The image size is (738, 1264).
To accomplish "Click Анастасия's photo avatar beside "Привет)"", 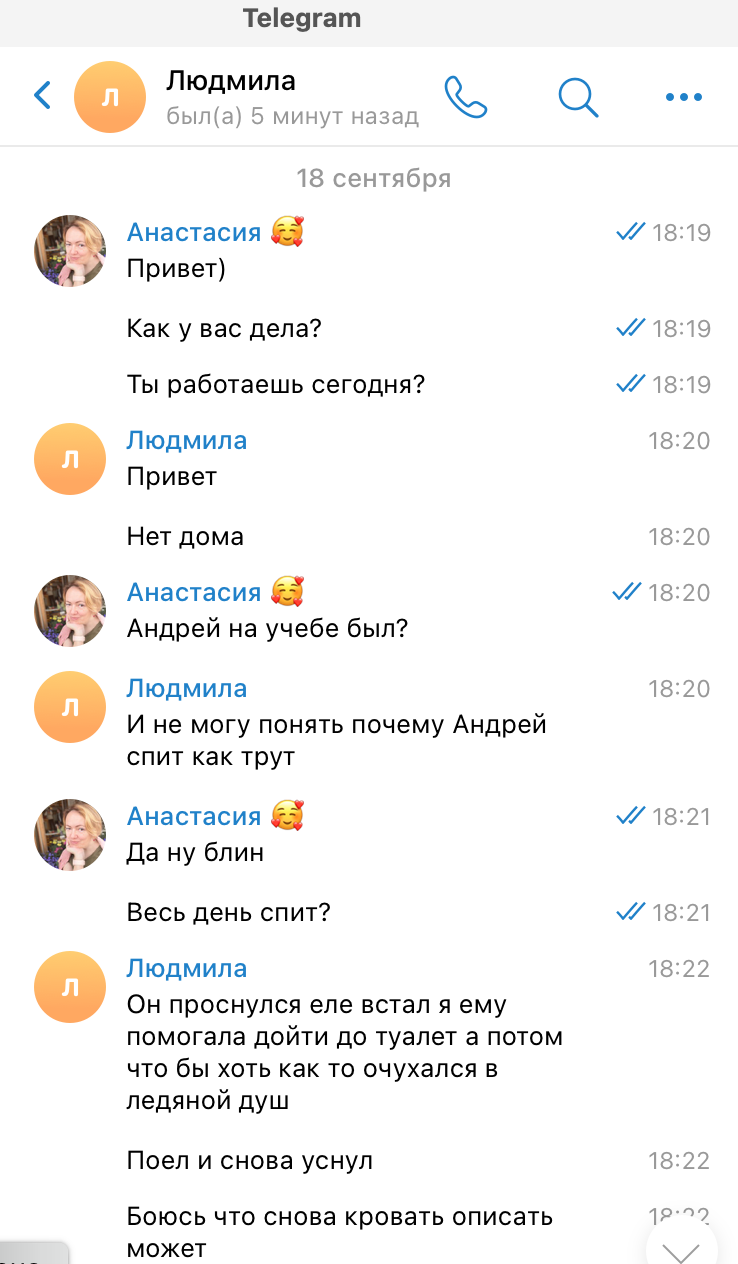I will coord(70,251).
